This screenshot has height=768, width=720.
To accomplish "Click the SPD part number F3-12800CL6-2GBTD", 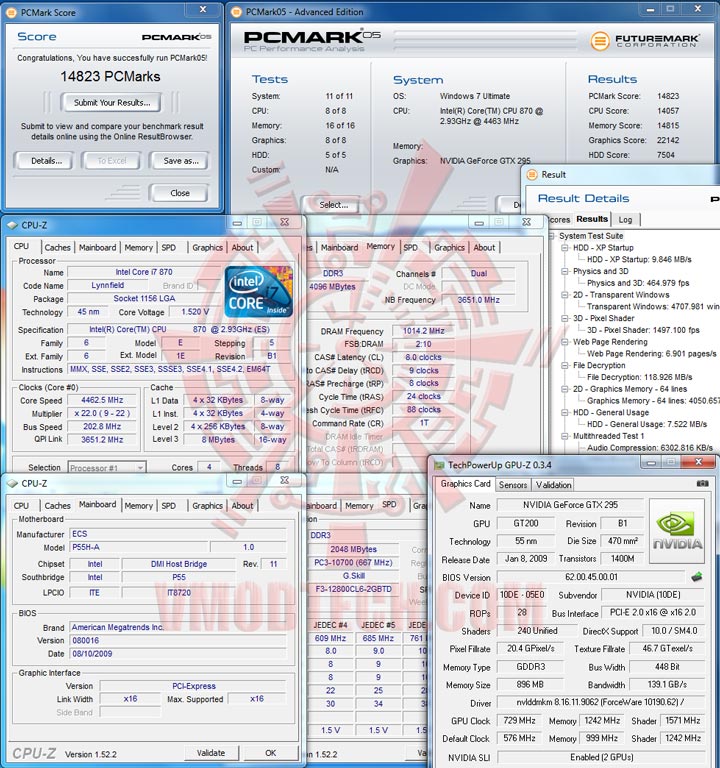I will (353, 589).
